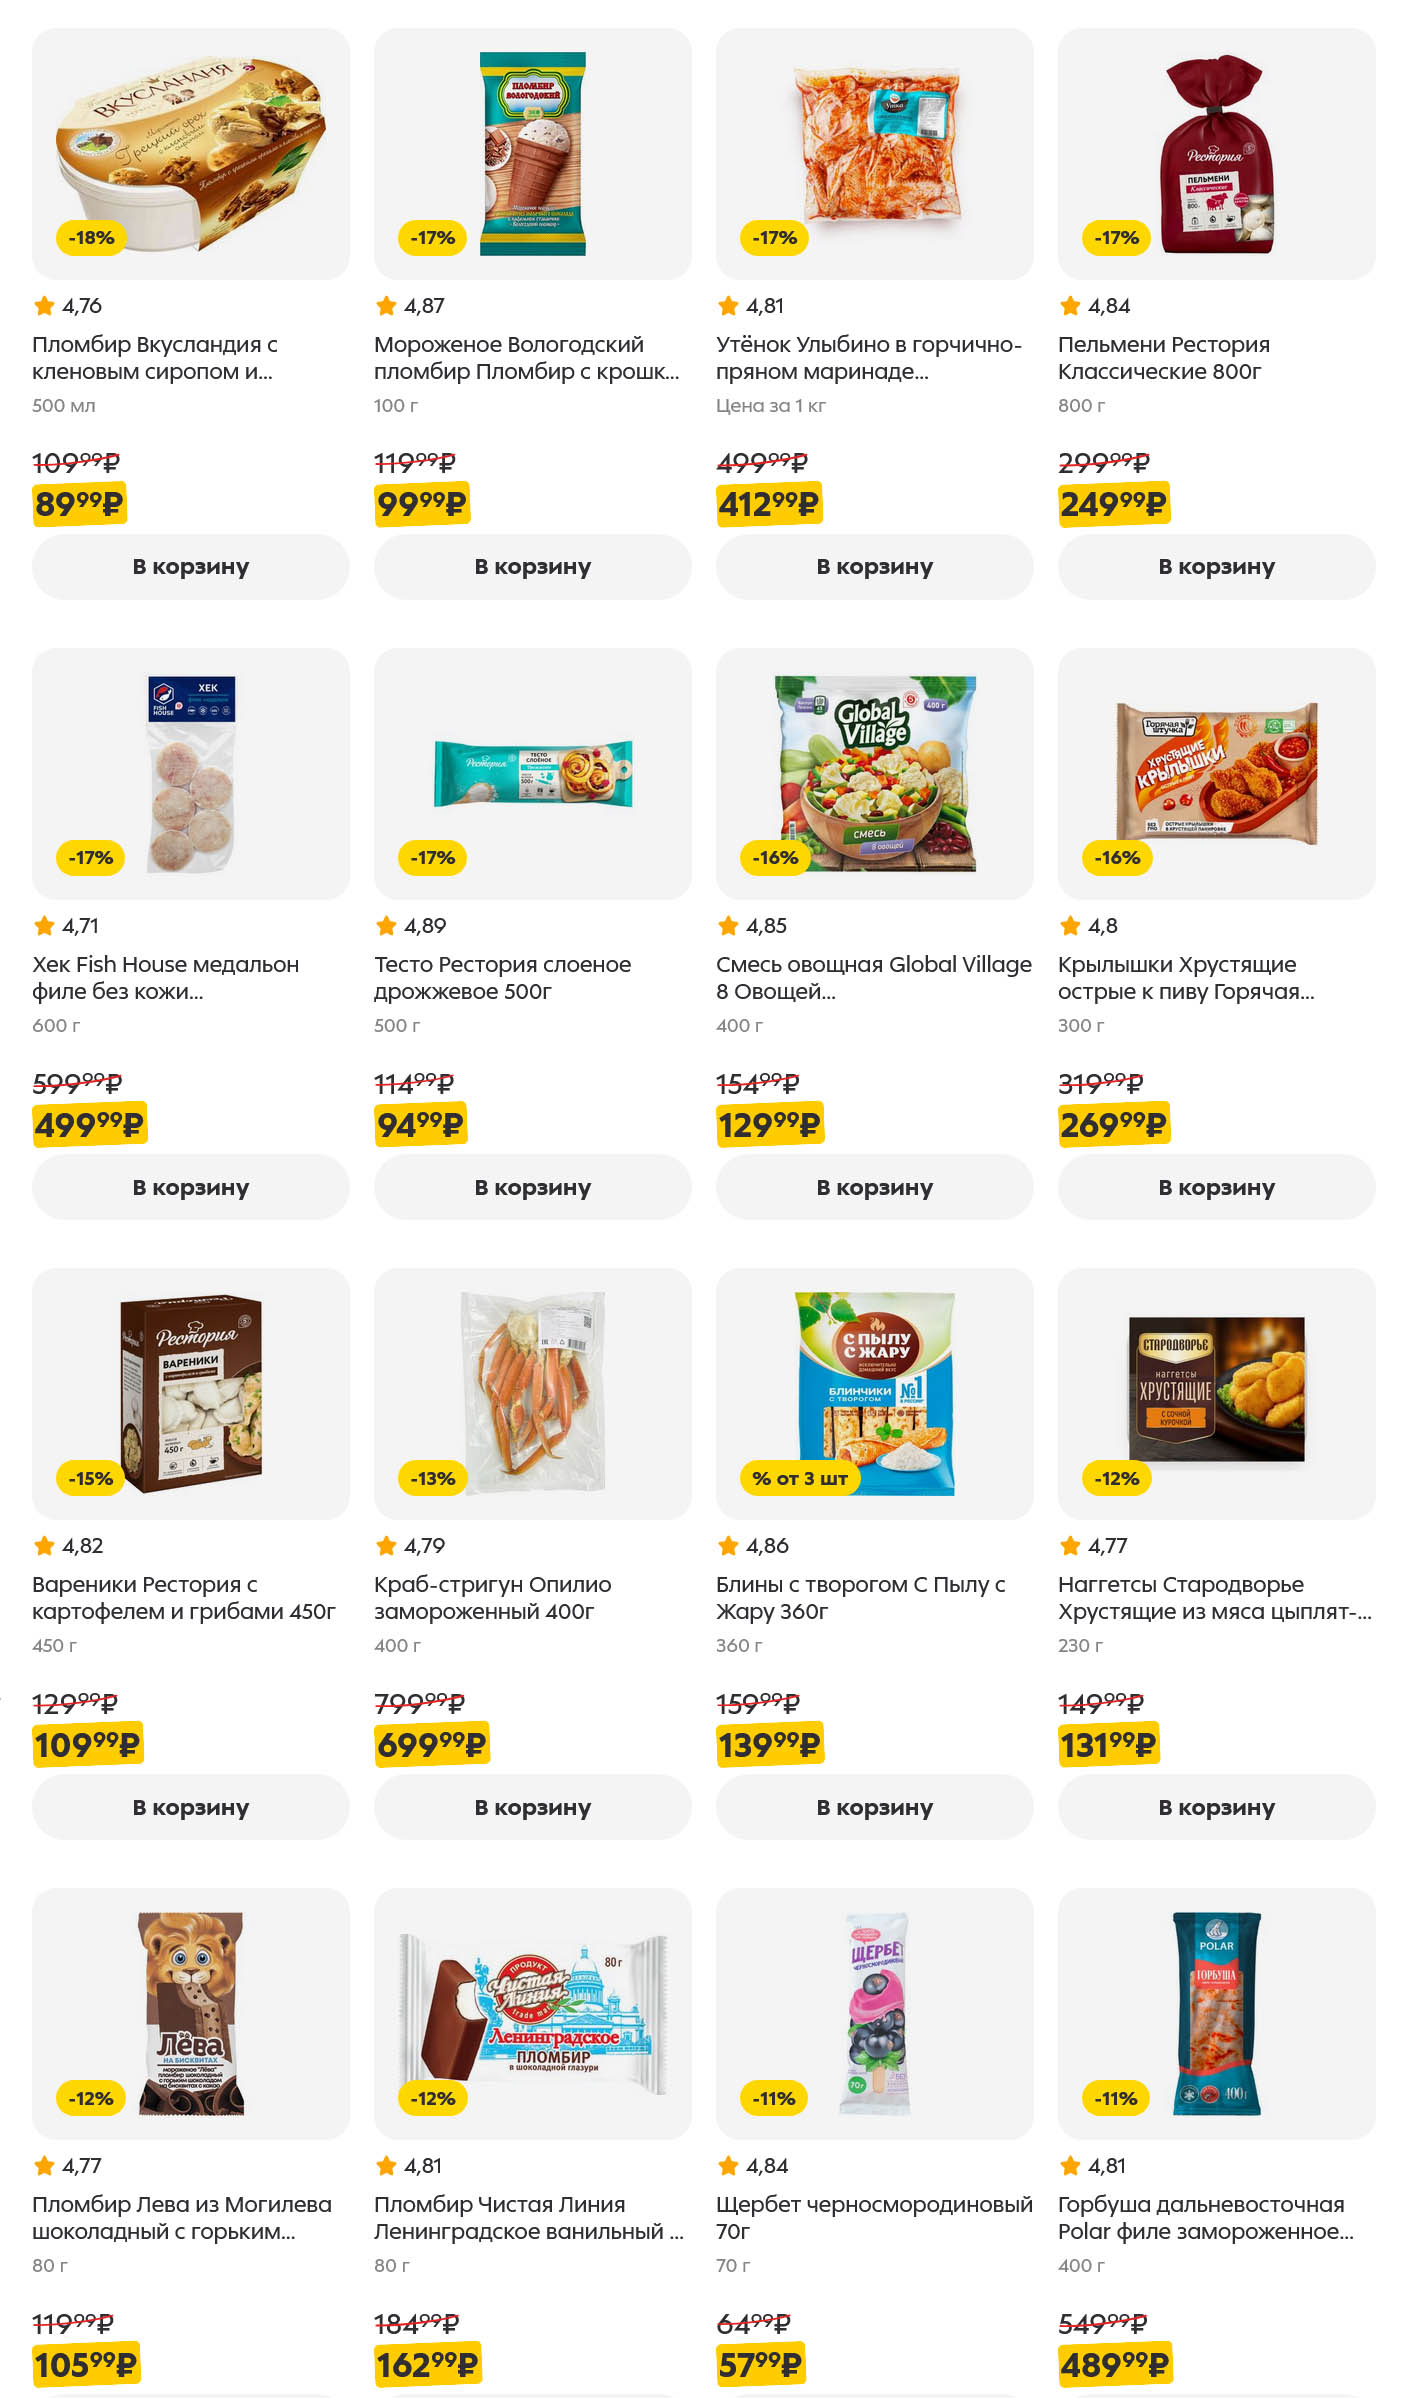
Task: Open Крылышки Хрустящие острые product title
Action: tap(1186, 978)
